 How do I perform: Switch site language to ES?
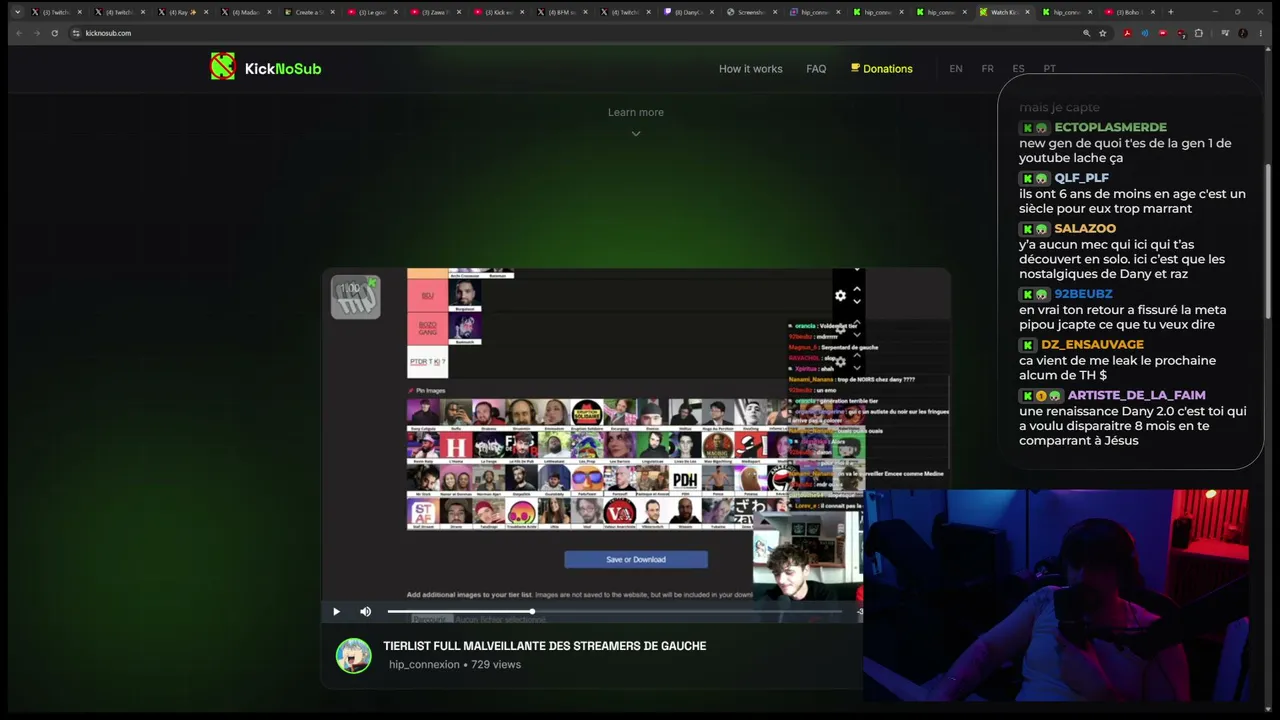1018,69
